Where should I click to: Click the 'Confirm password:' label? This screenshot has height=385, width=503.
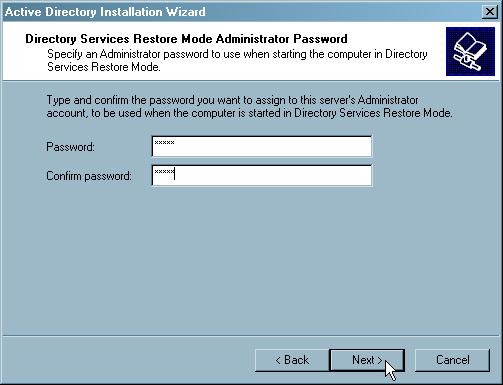[89, 176]
